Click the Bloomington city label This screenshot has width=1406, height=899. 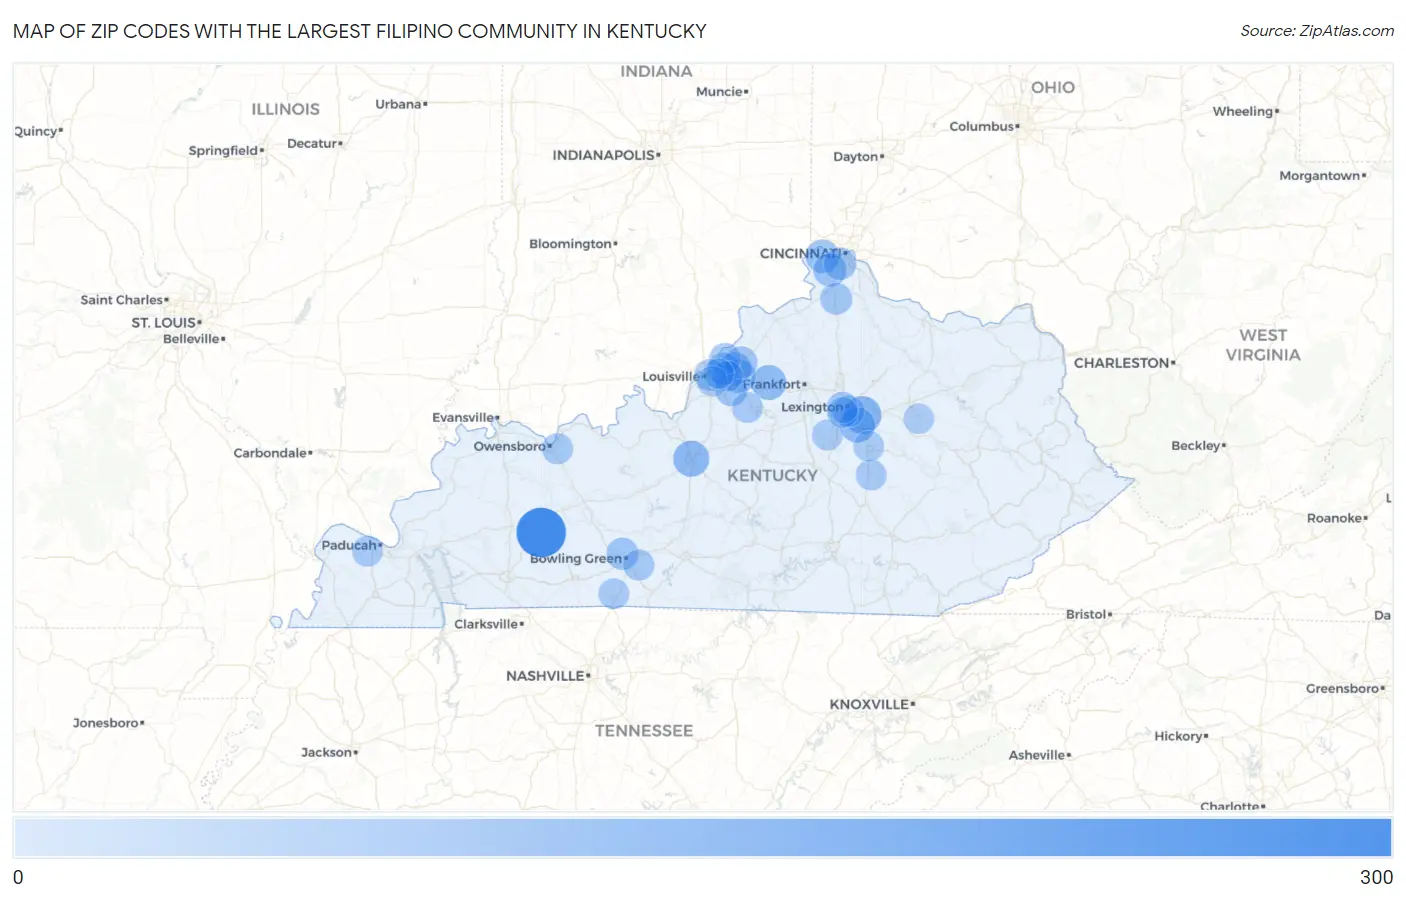tap(572, 244)
